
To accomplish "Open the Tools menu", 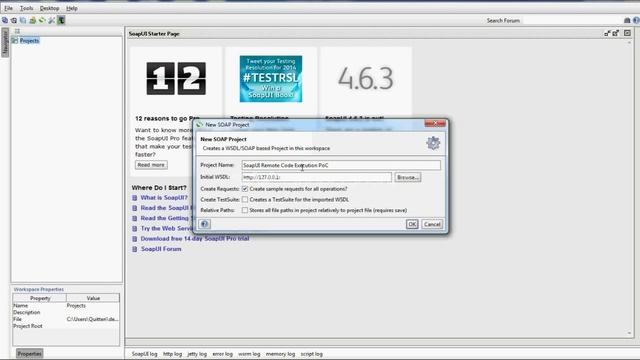I will point(27,8).
